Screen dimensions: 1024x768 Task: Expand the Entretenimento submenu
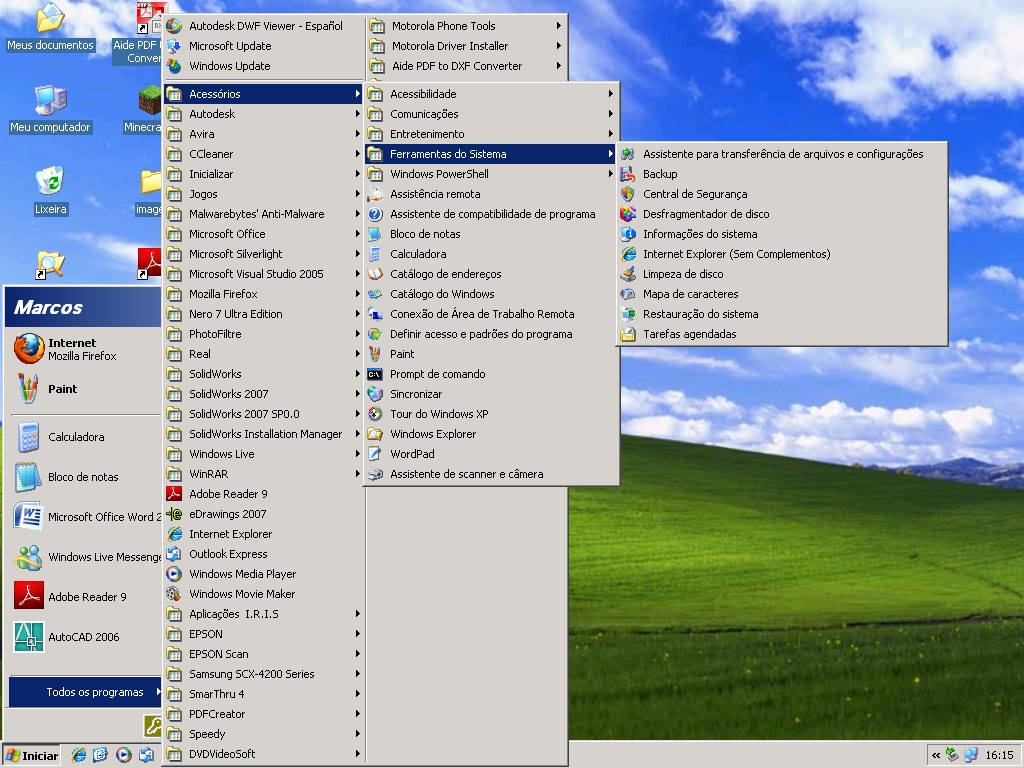pyautogui.click(x=491, y=134)
